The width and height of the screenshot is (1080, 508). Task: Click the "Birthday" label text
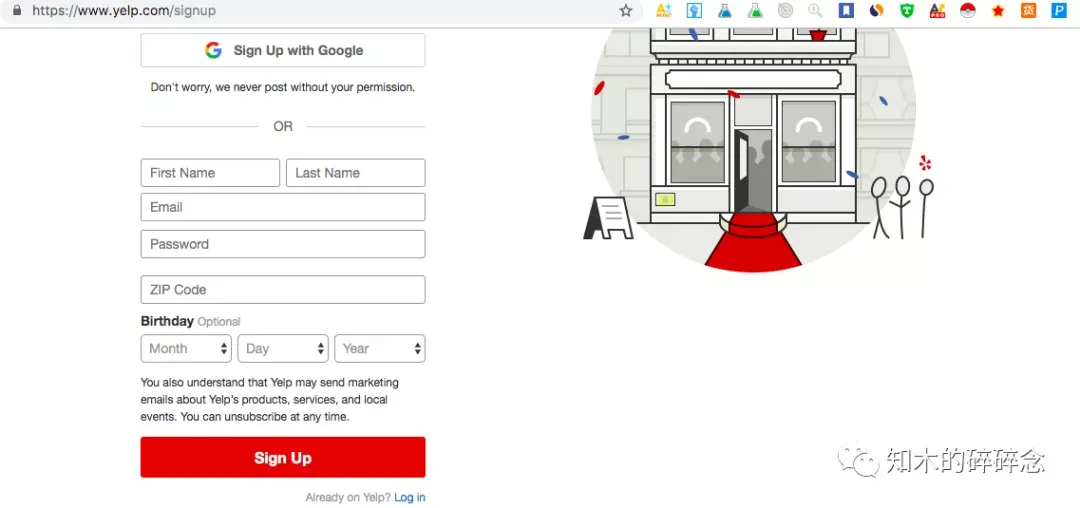(x=167, y=321)
